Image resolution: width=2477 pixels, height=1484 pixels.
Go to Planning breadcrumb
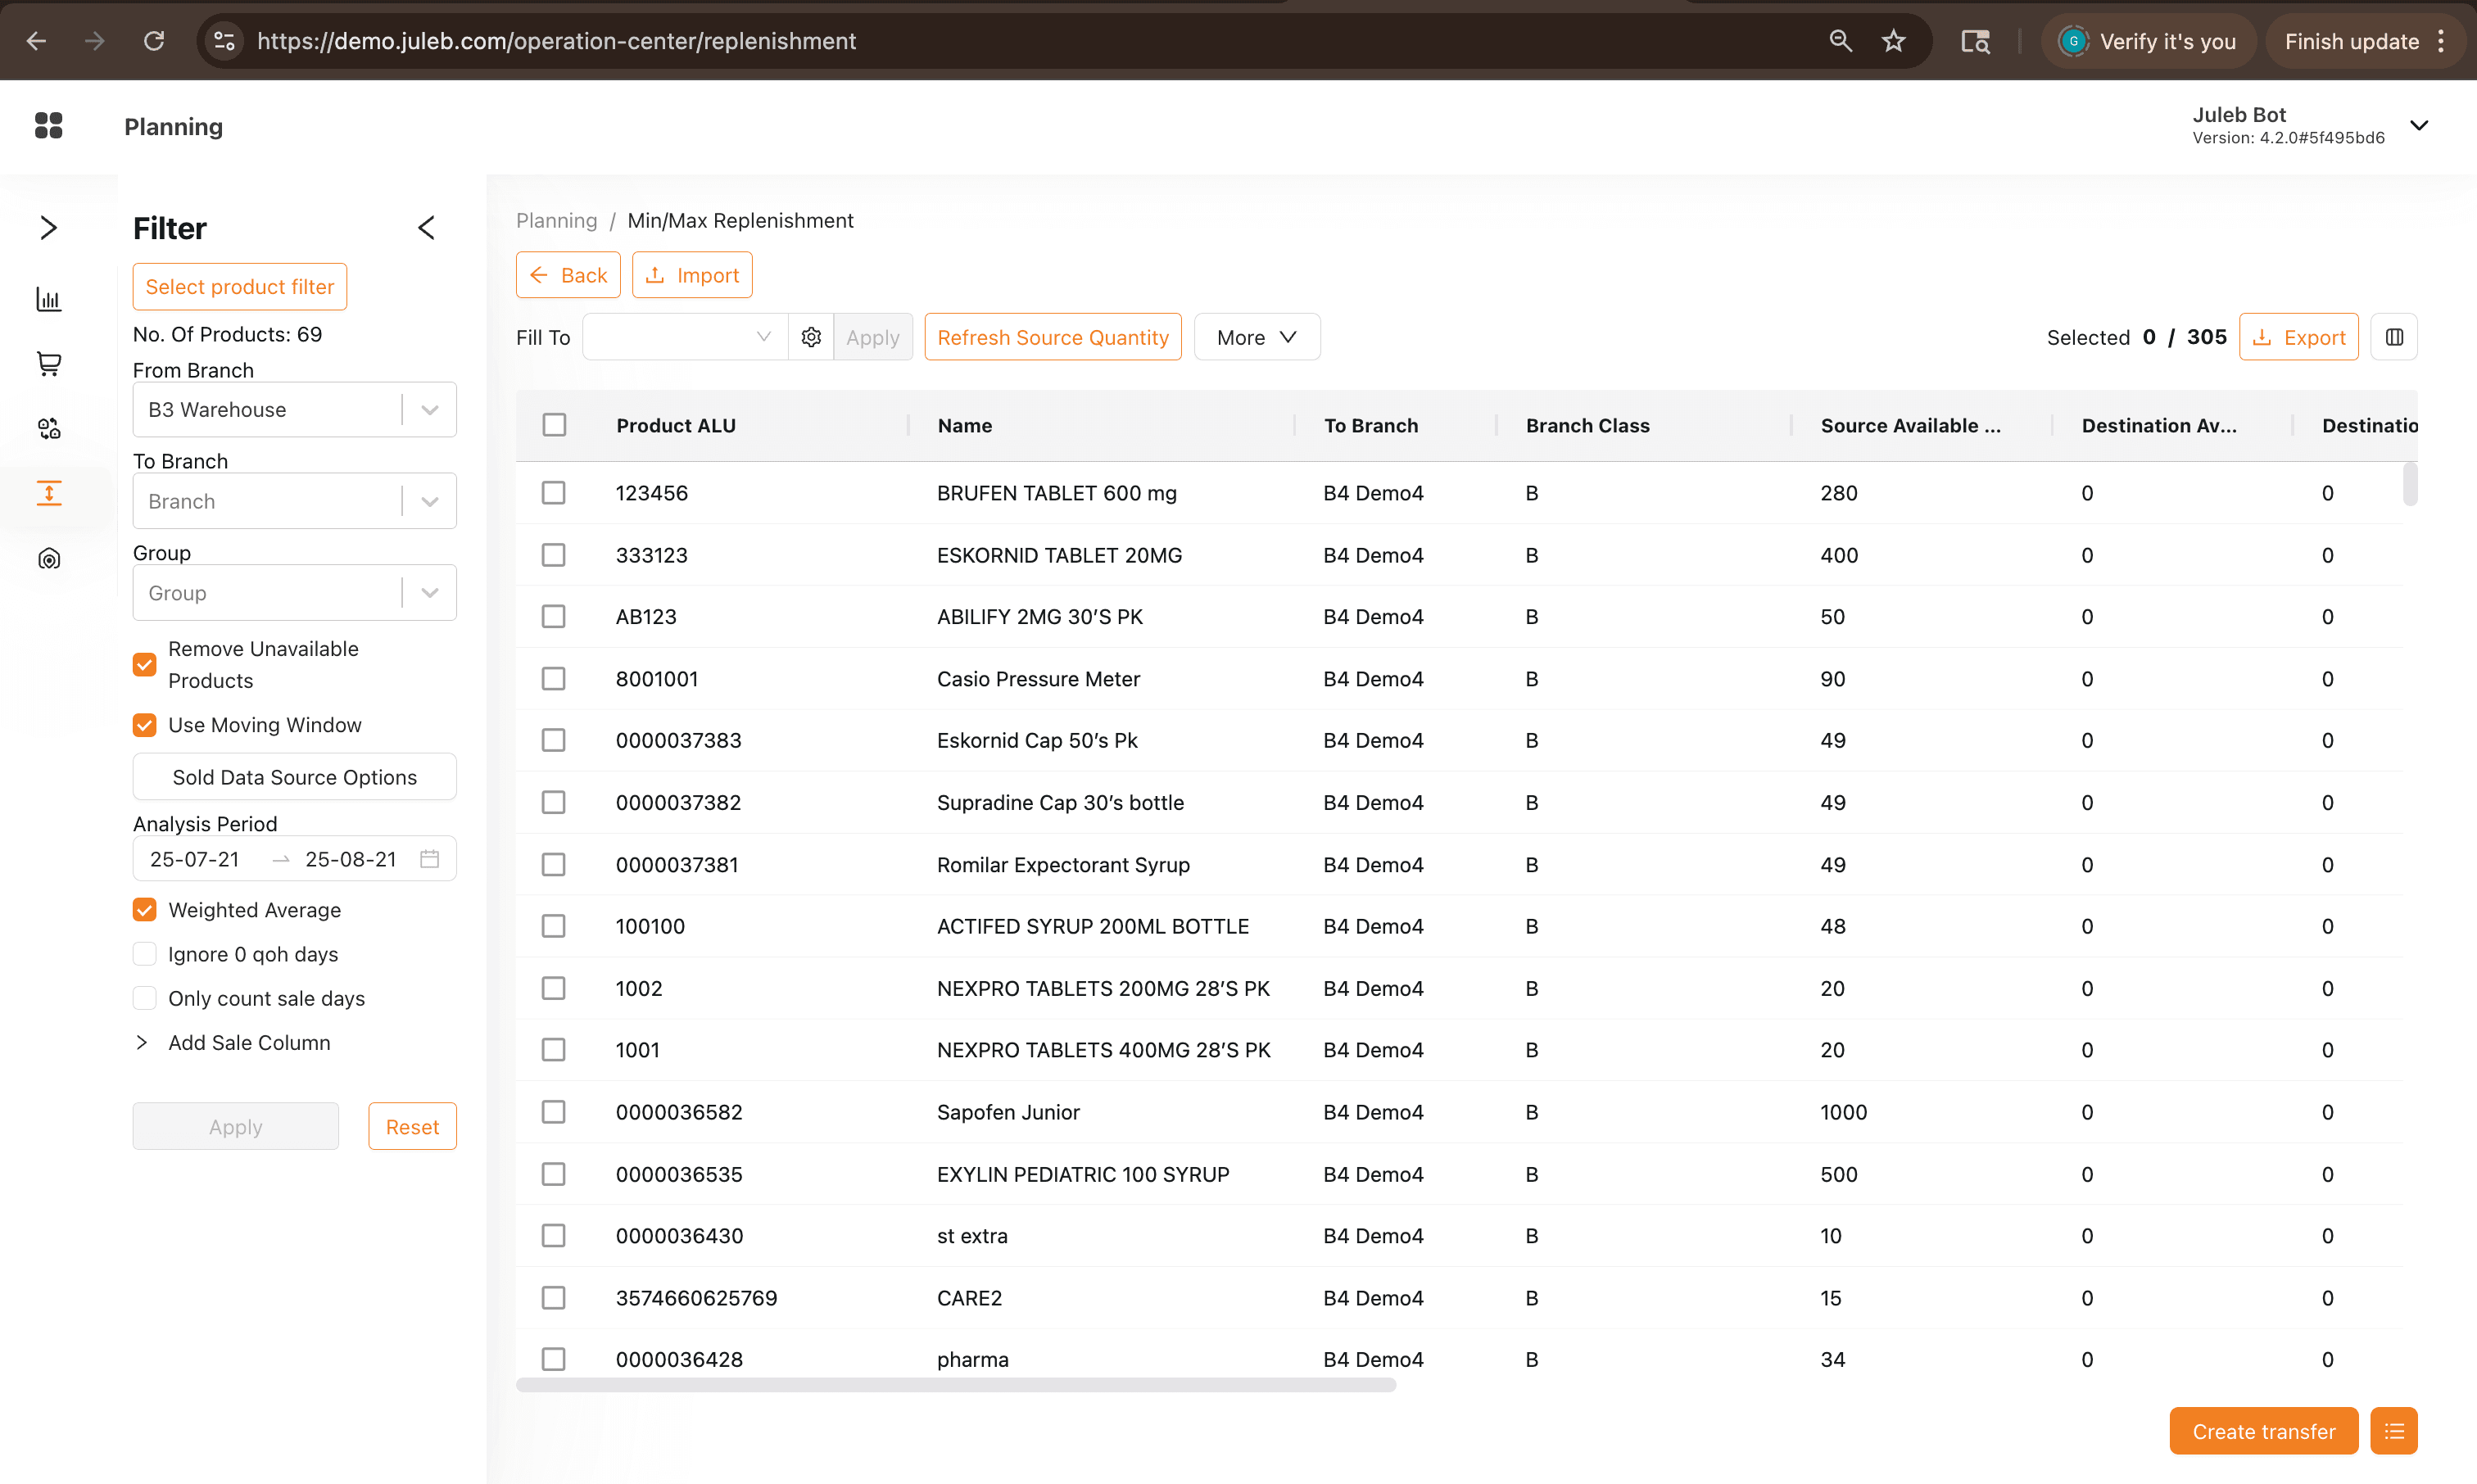click(x=556, y=220)
